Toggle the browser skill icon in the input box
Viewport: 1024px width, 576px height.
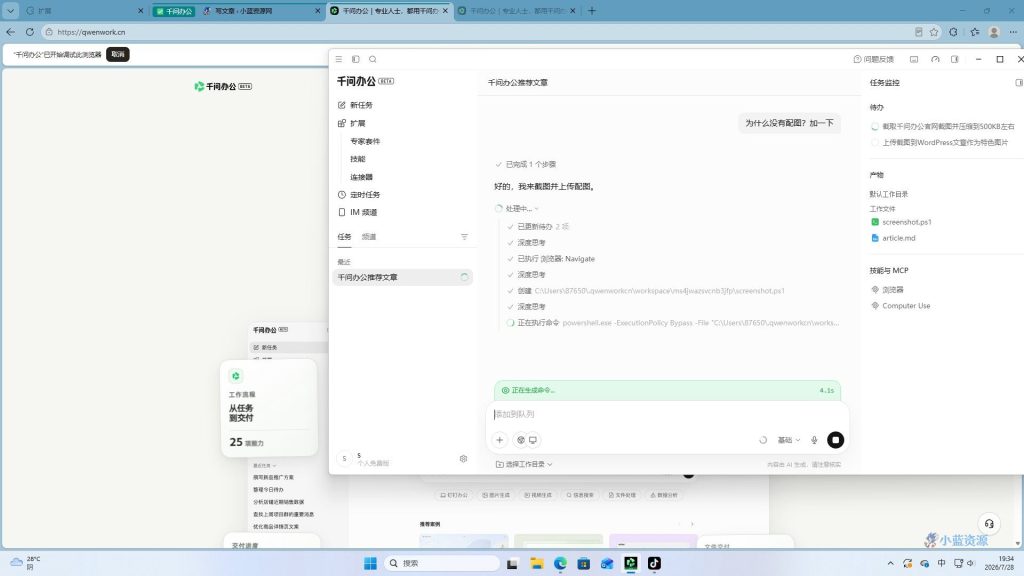point(520,440)
